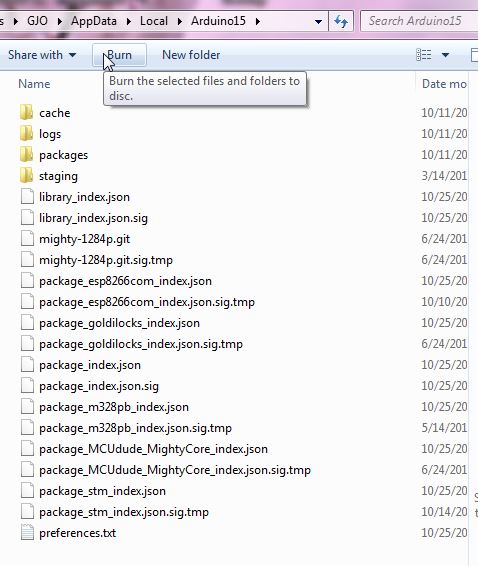Change the view layout icon
Screen dimensions: 478x566
(x=424, y=55)
